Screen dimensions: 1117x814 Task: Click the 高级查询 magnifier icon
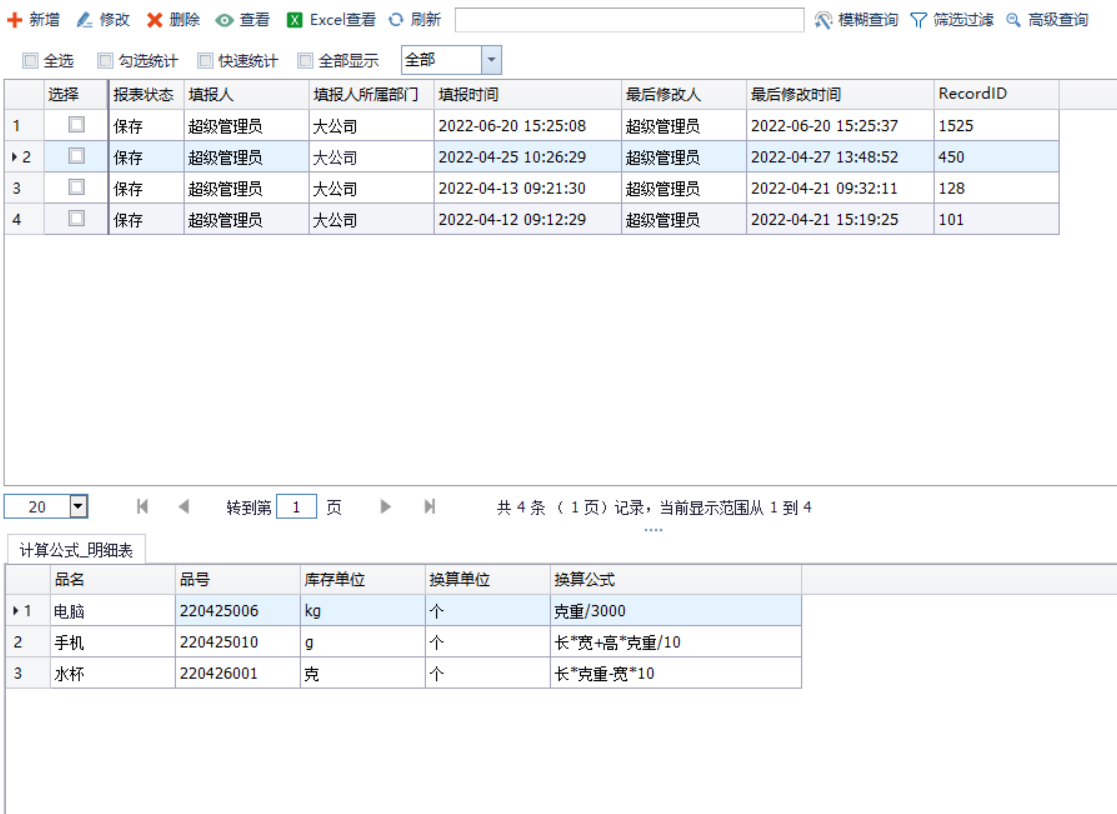click(1014, 20)
